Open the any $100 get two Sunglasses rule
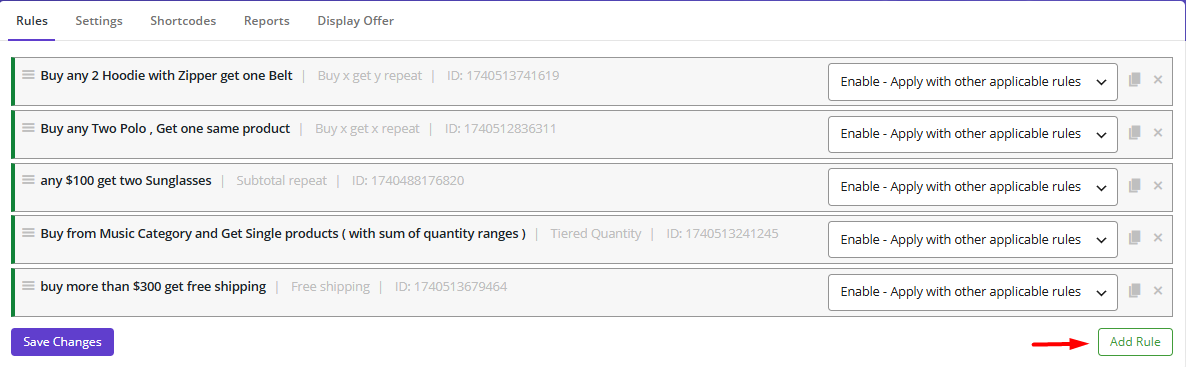The width and height of the screenshot is (1186, 367). click(x=126, y=181)
